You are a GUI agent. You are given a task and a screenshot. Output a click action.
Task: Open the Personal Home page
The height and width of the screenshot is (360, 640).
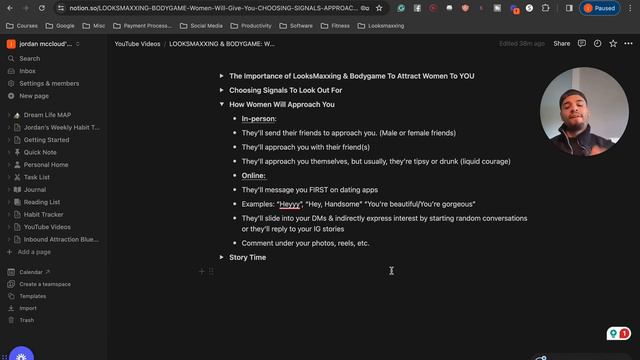46,165
